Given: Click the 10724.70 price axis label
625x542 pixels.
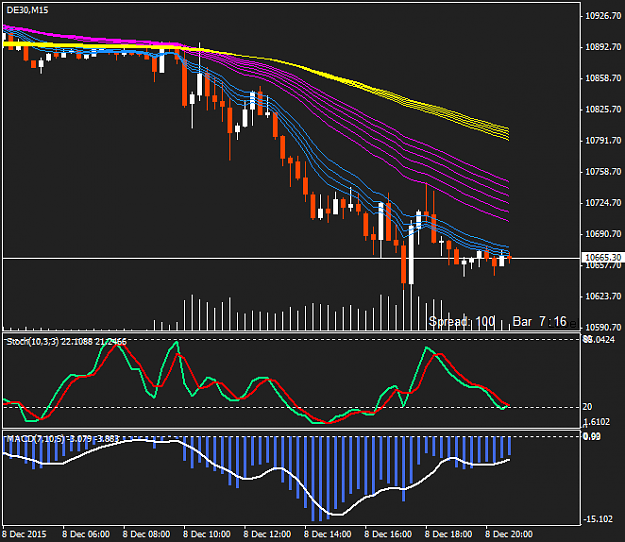Looking at the screenshot, I should (603, 203).
